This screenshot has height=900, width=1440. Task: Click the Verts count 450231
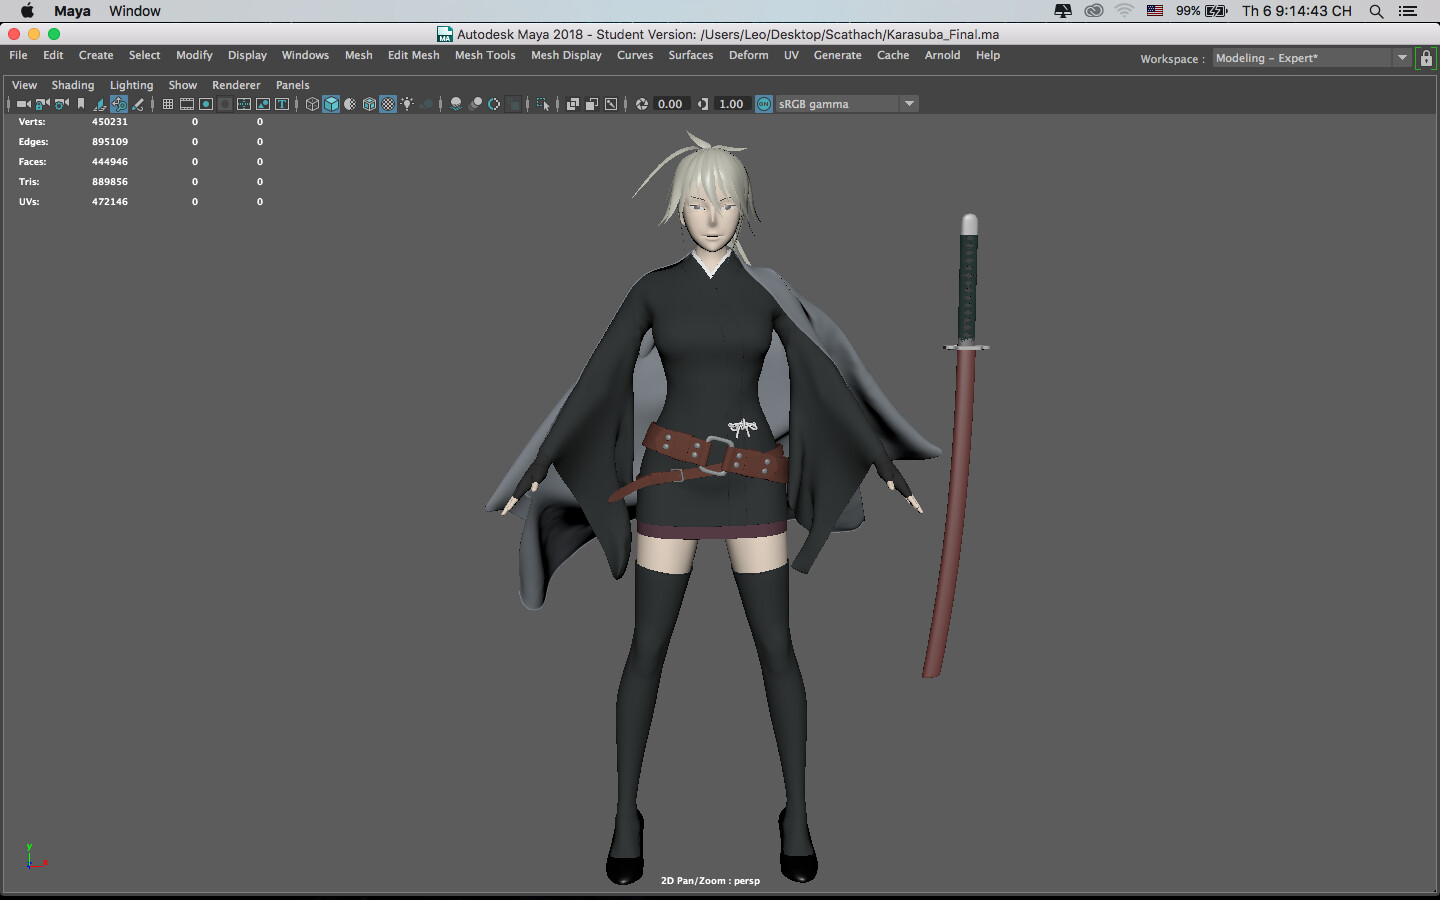tap(110, 122)
